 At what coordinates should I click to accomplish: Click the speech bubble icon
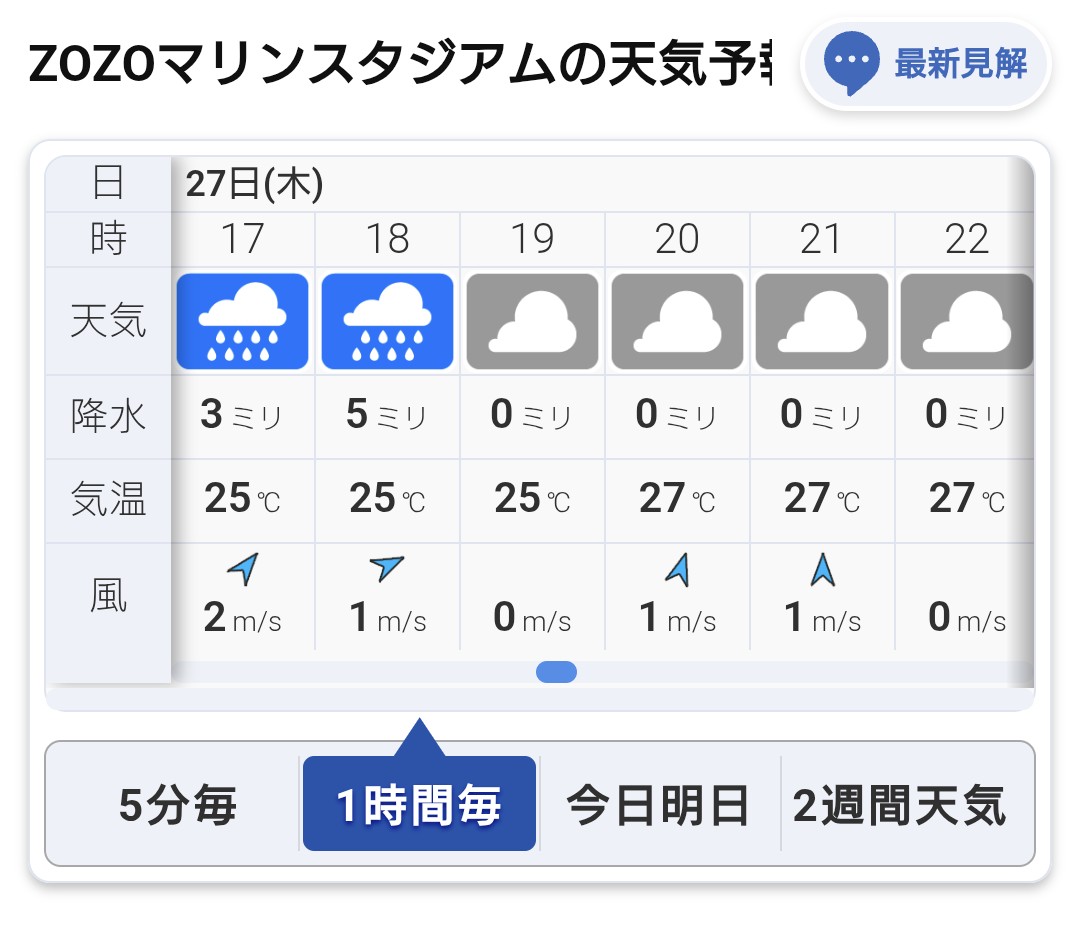click(851, 63)
